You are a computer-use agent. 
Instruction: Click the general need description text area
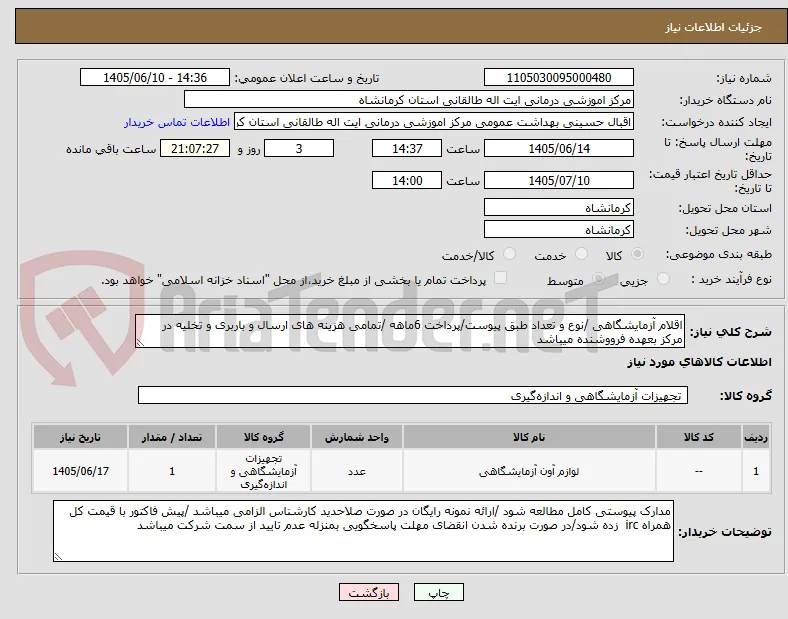(x=410, y=332)
